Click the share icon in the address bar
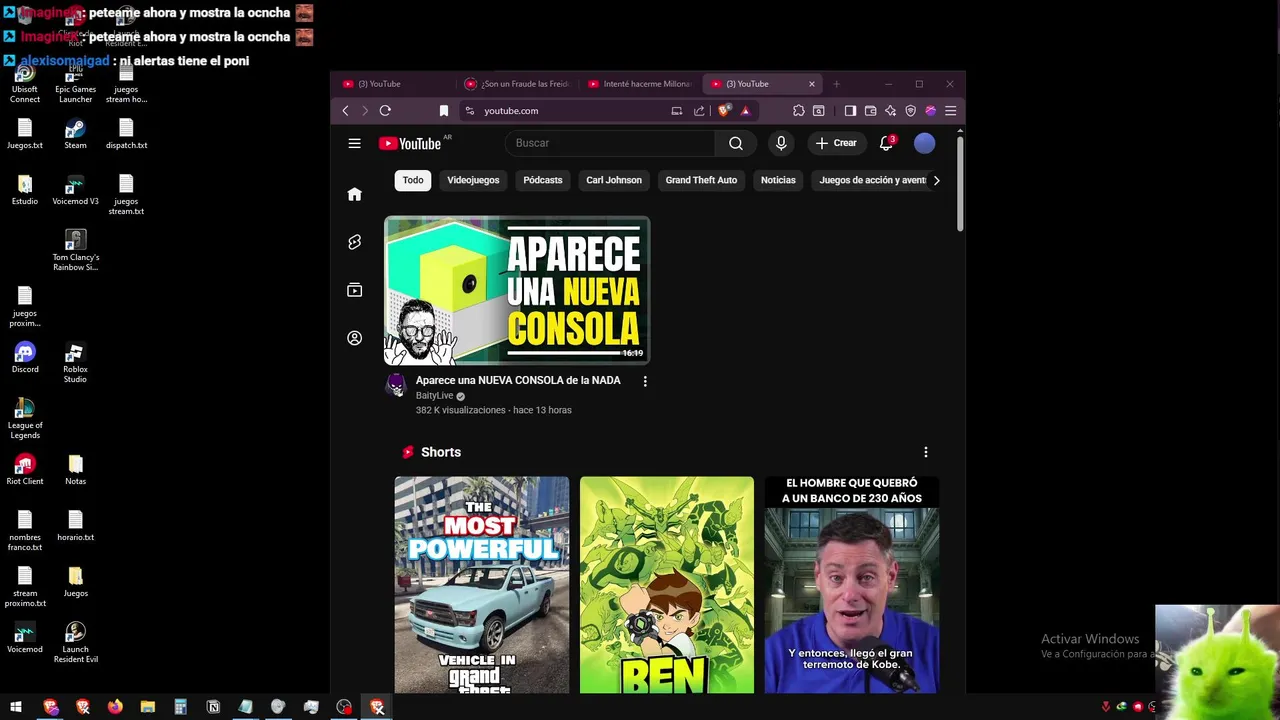Screen dimensions: 1280x720 point(699,111)
